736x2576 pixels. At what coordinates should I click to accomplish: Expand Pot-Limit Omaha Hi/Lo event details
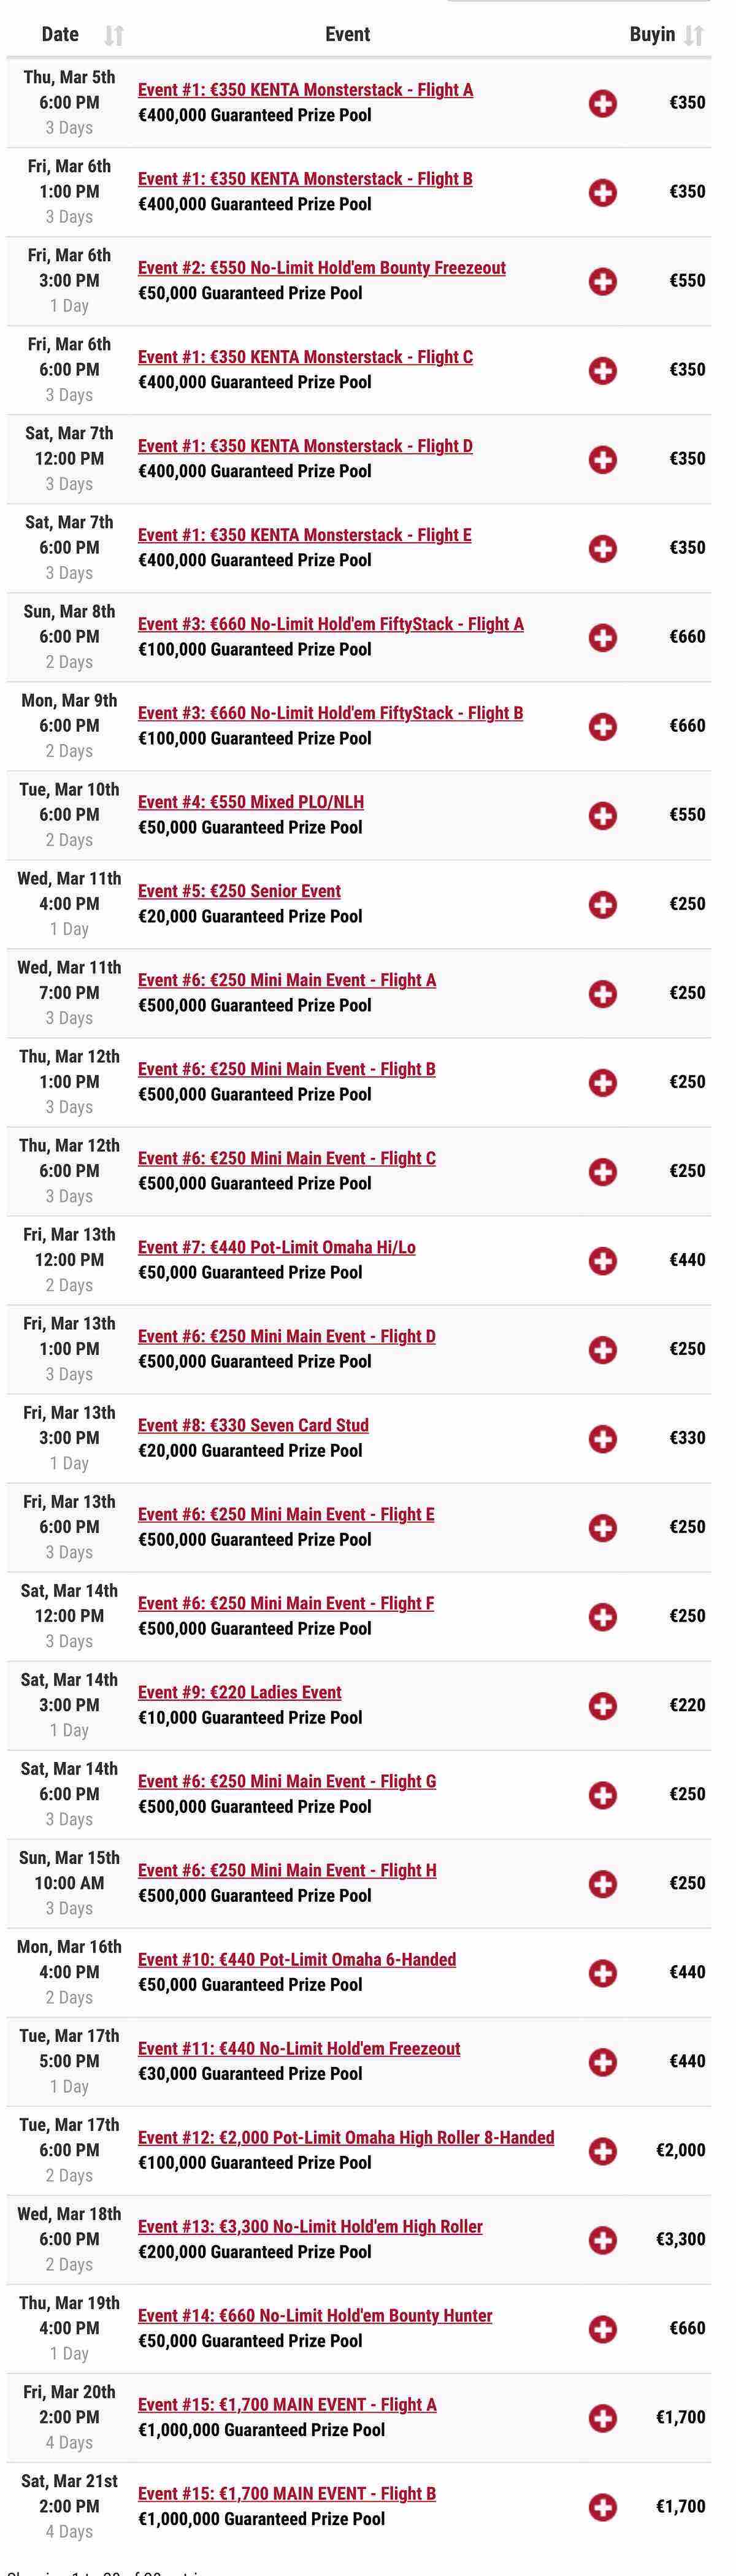[x=602, y=1260]
